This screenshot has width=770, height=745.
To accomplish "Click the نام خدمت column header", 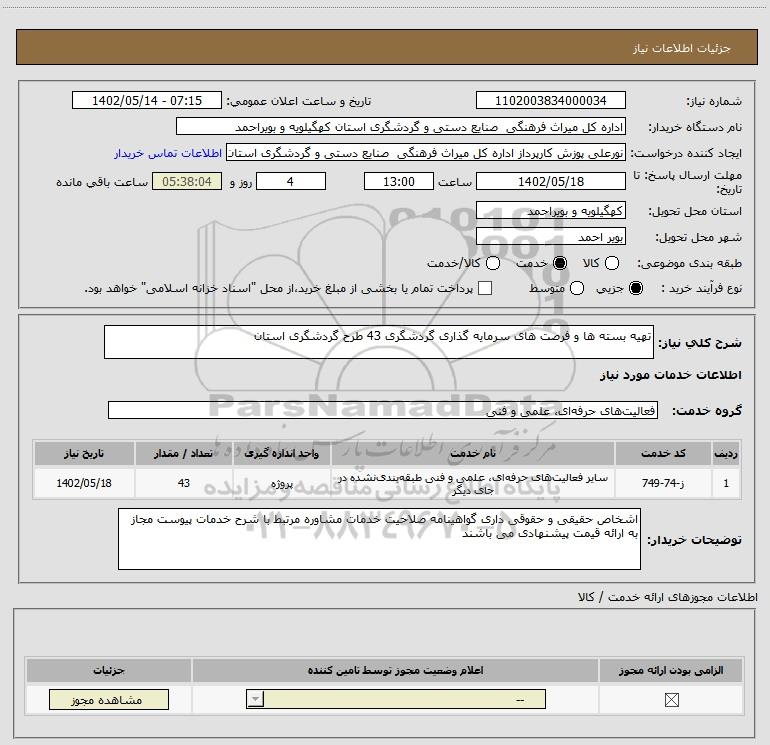I will [x=473, y=453].
